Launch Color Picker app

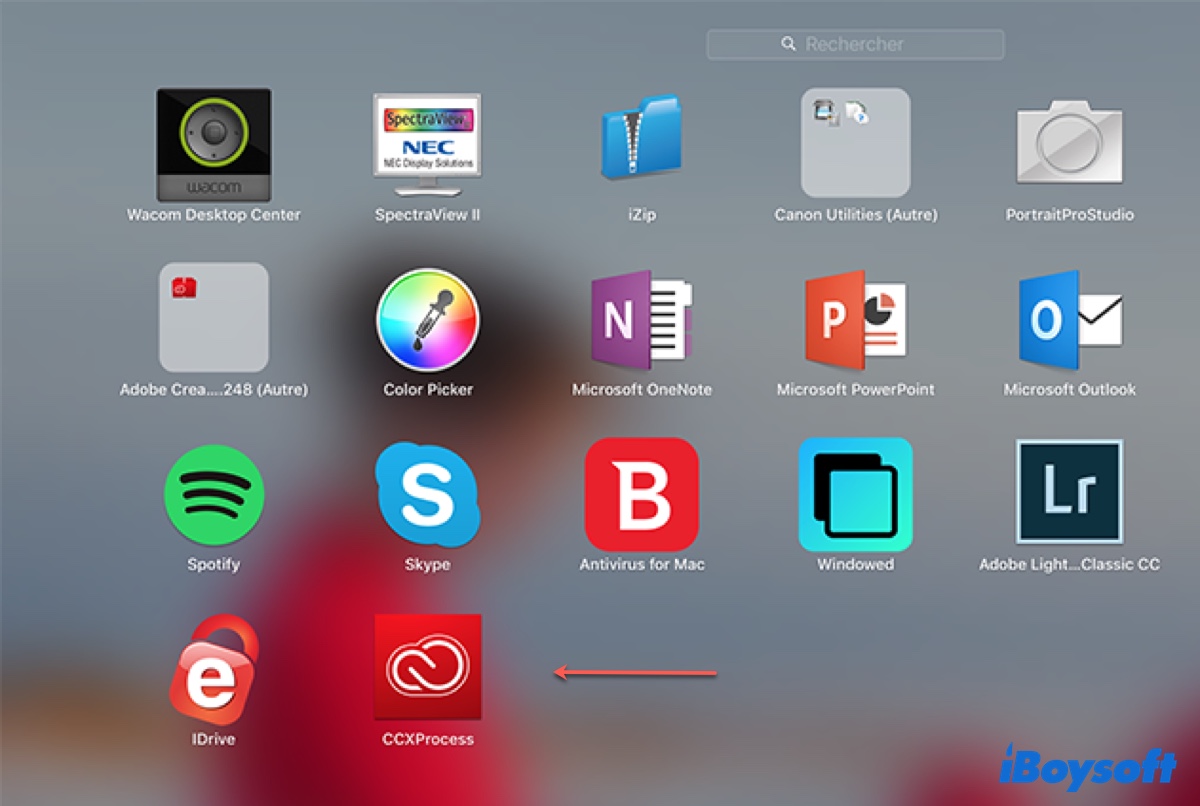428,320
